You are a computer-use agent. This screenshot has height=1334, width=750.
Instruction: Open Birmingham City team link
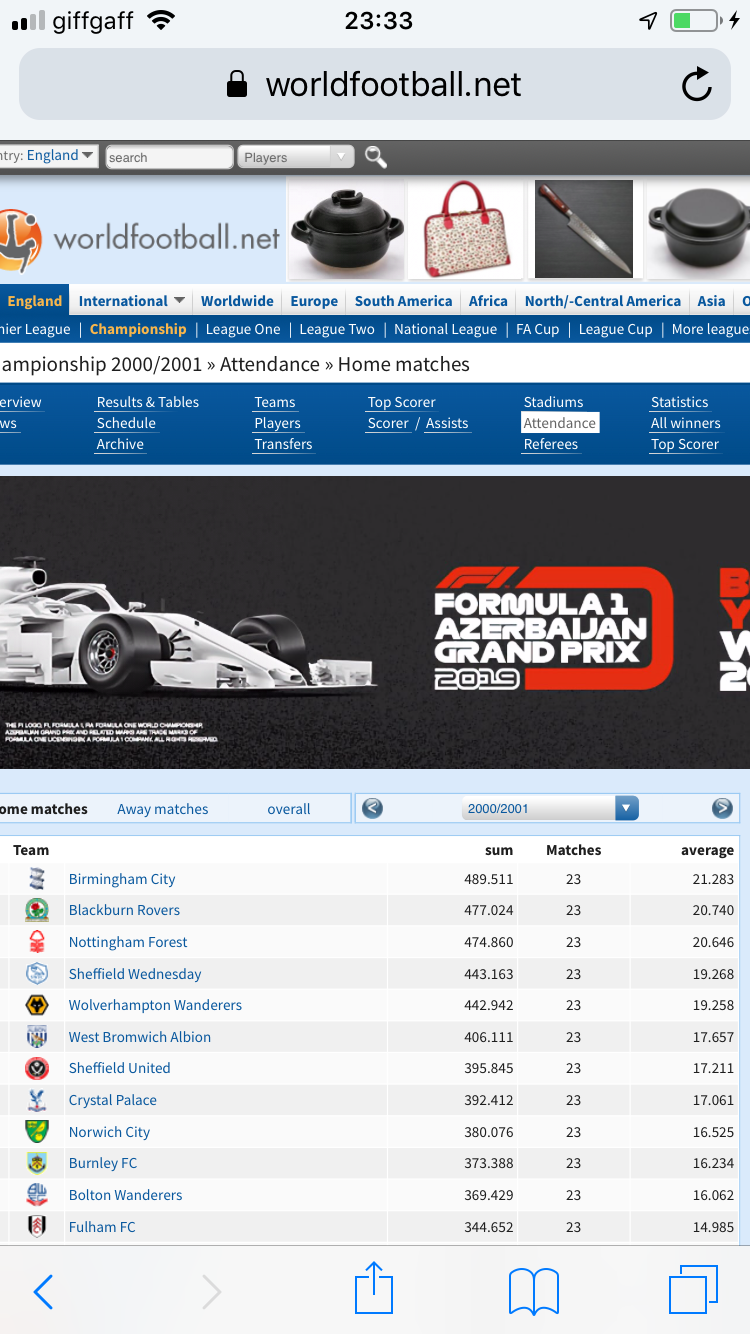[x=122, y=879]
